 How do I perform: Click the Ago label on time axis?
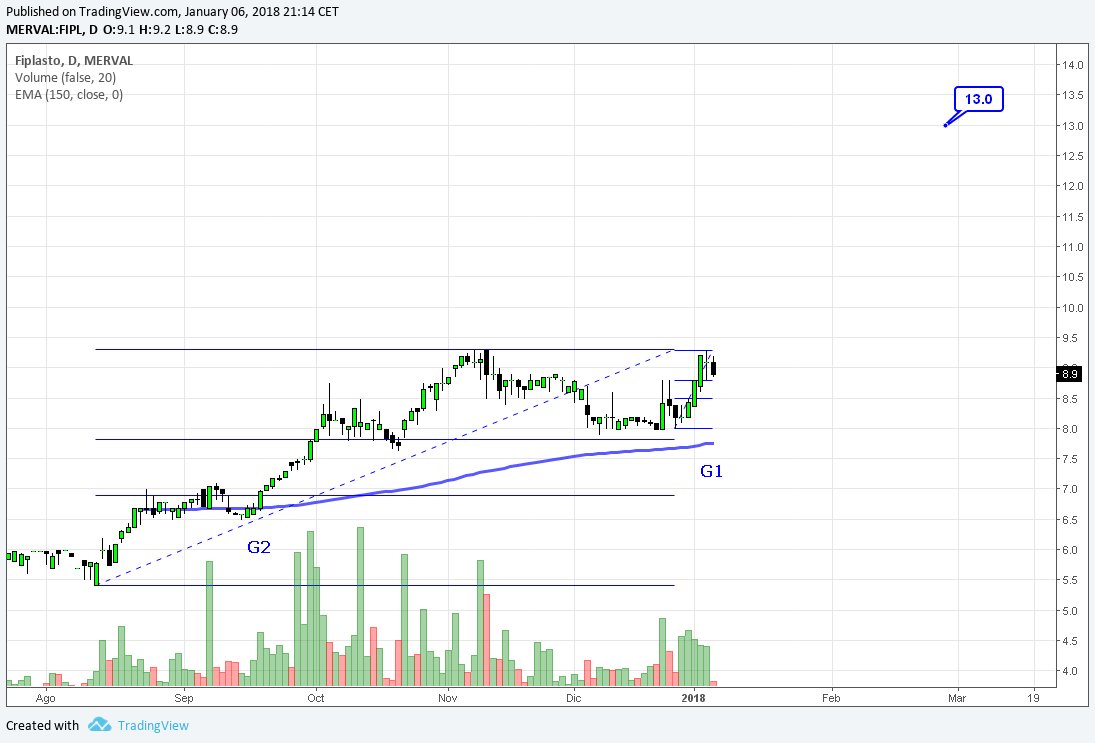coord(45,698)
